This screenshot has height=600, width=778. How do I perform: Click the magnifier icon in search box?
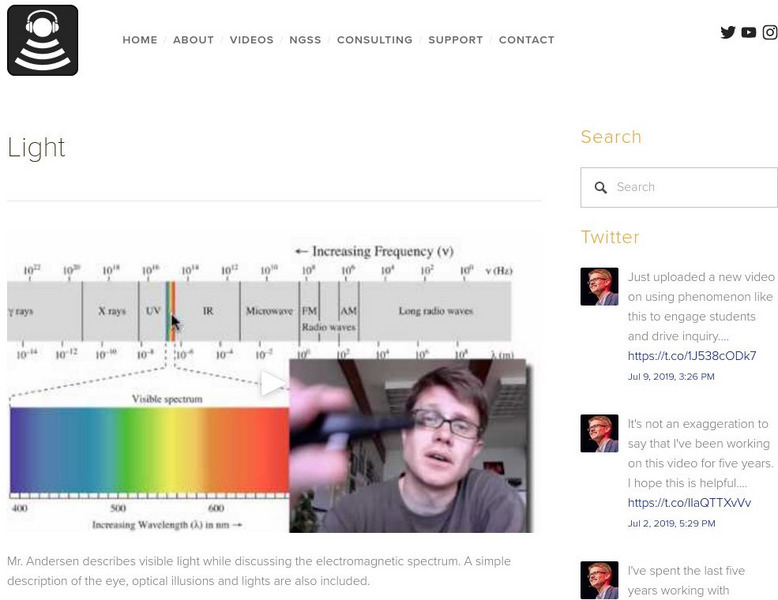tap(600, 188)
